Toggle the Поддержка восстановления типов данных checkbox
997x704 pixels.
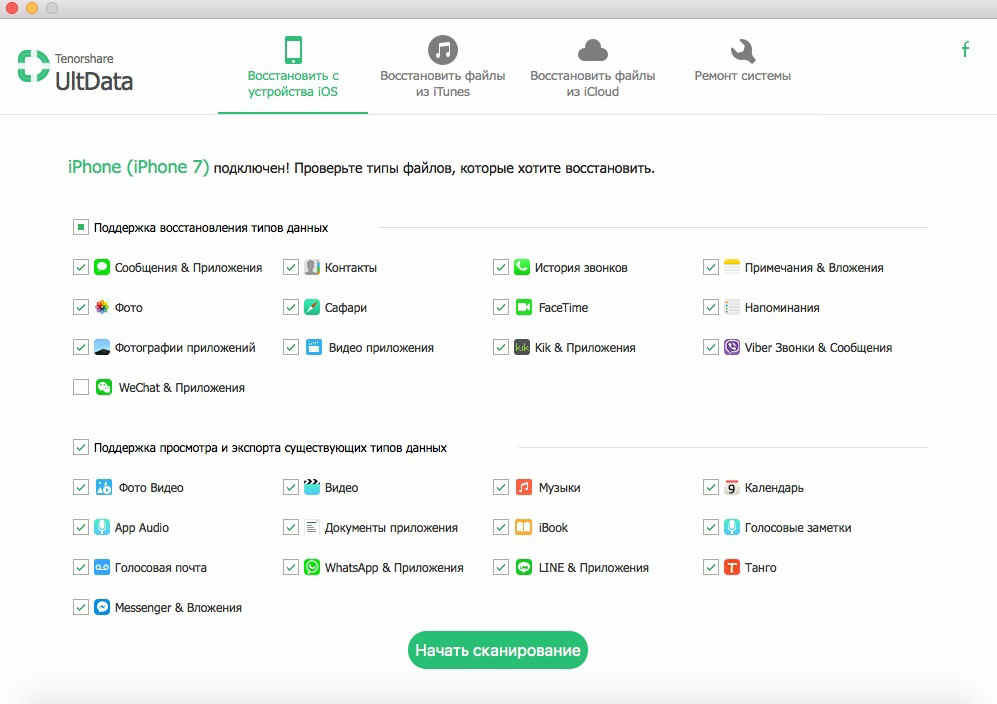point(81,228)
